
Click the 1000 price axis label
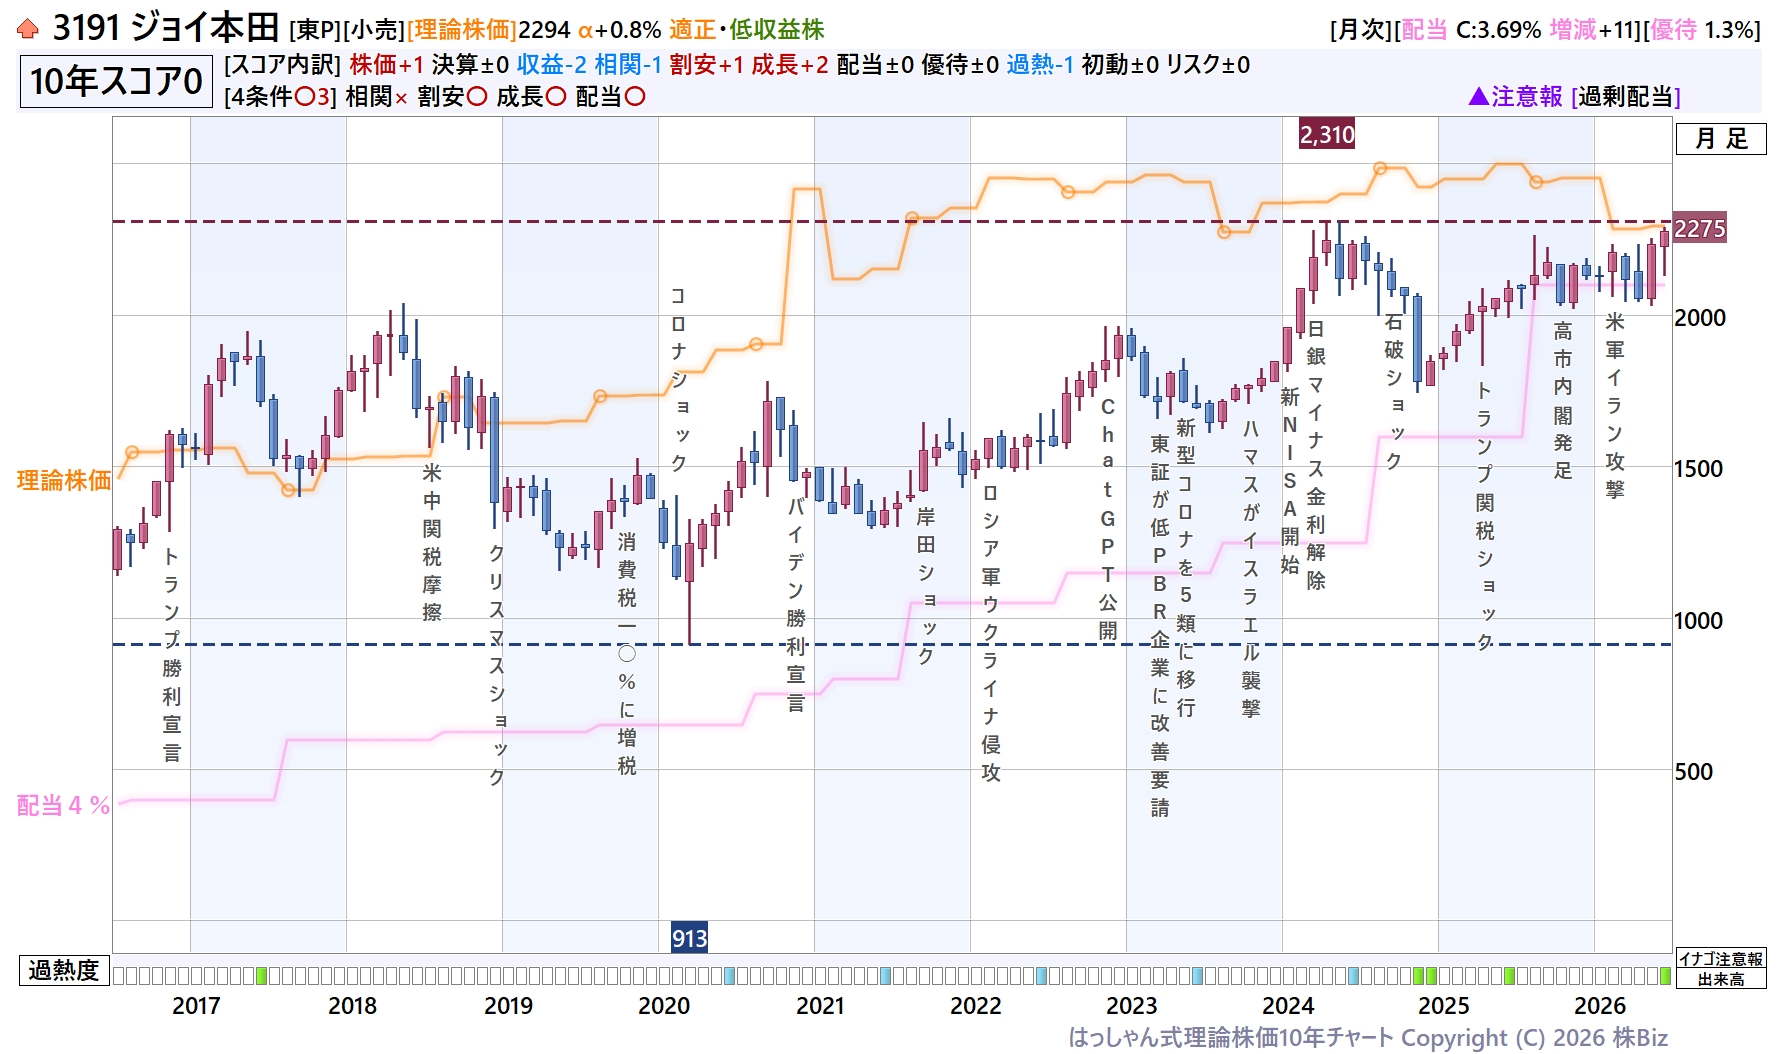(1699, 621)
